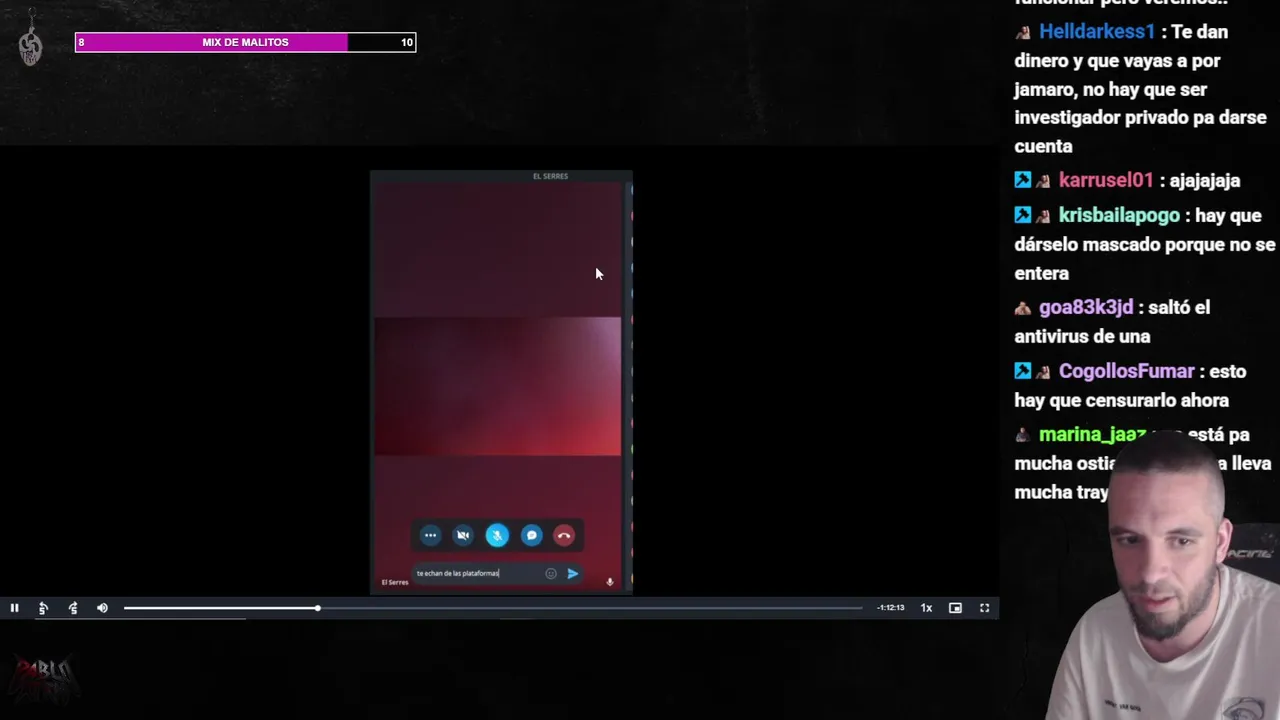Mute the video player volume

(102, 608)
